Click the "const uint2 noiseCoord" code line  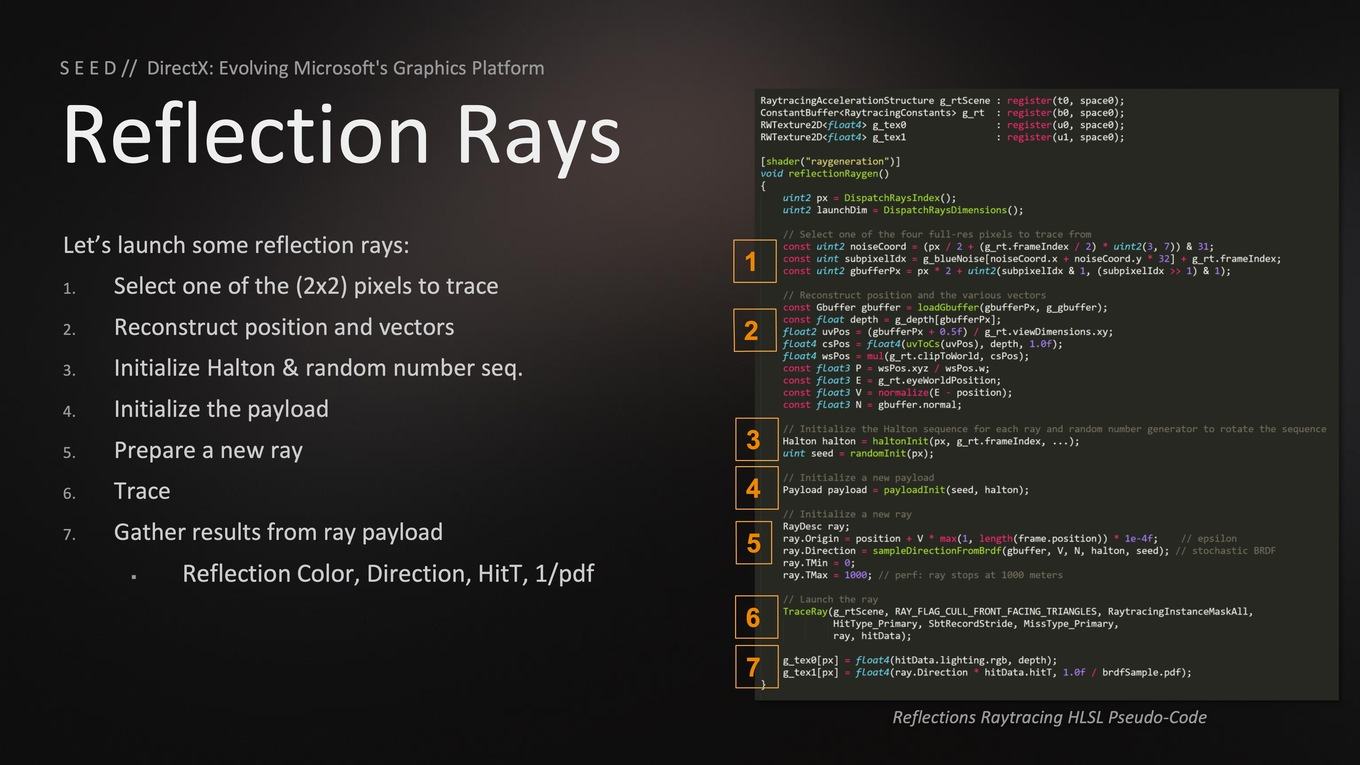point(998,246)
